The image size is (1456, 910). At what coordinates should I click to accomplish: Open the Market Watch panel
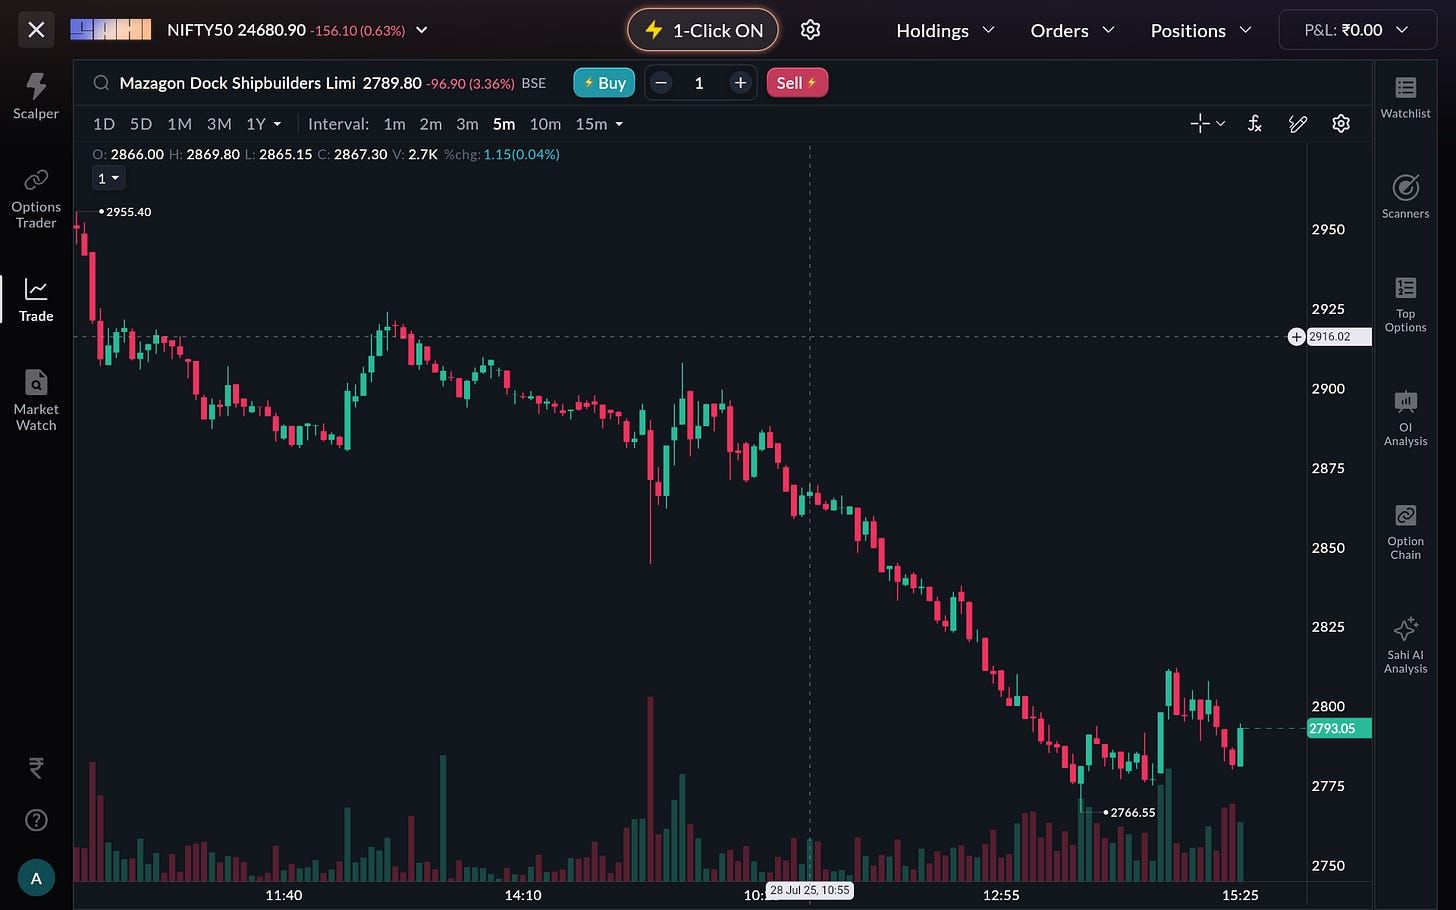pyautogui.click(x=36, y=400)
